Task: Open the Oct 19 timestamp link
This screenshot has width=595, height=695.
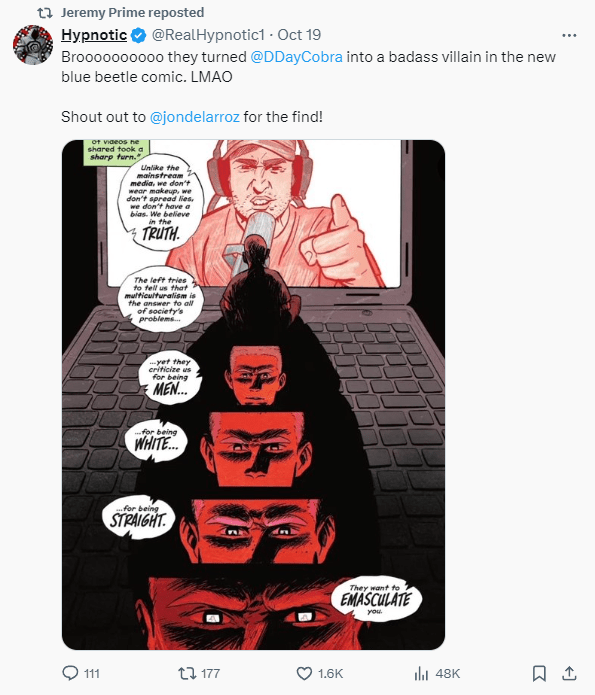Action: tap(299, 35)
